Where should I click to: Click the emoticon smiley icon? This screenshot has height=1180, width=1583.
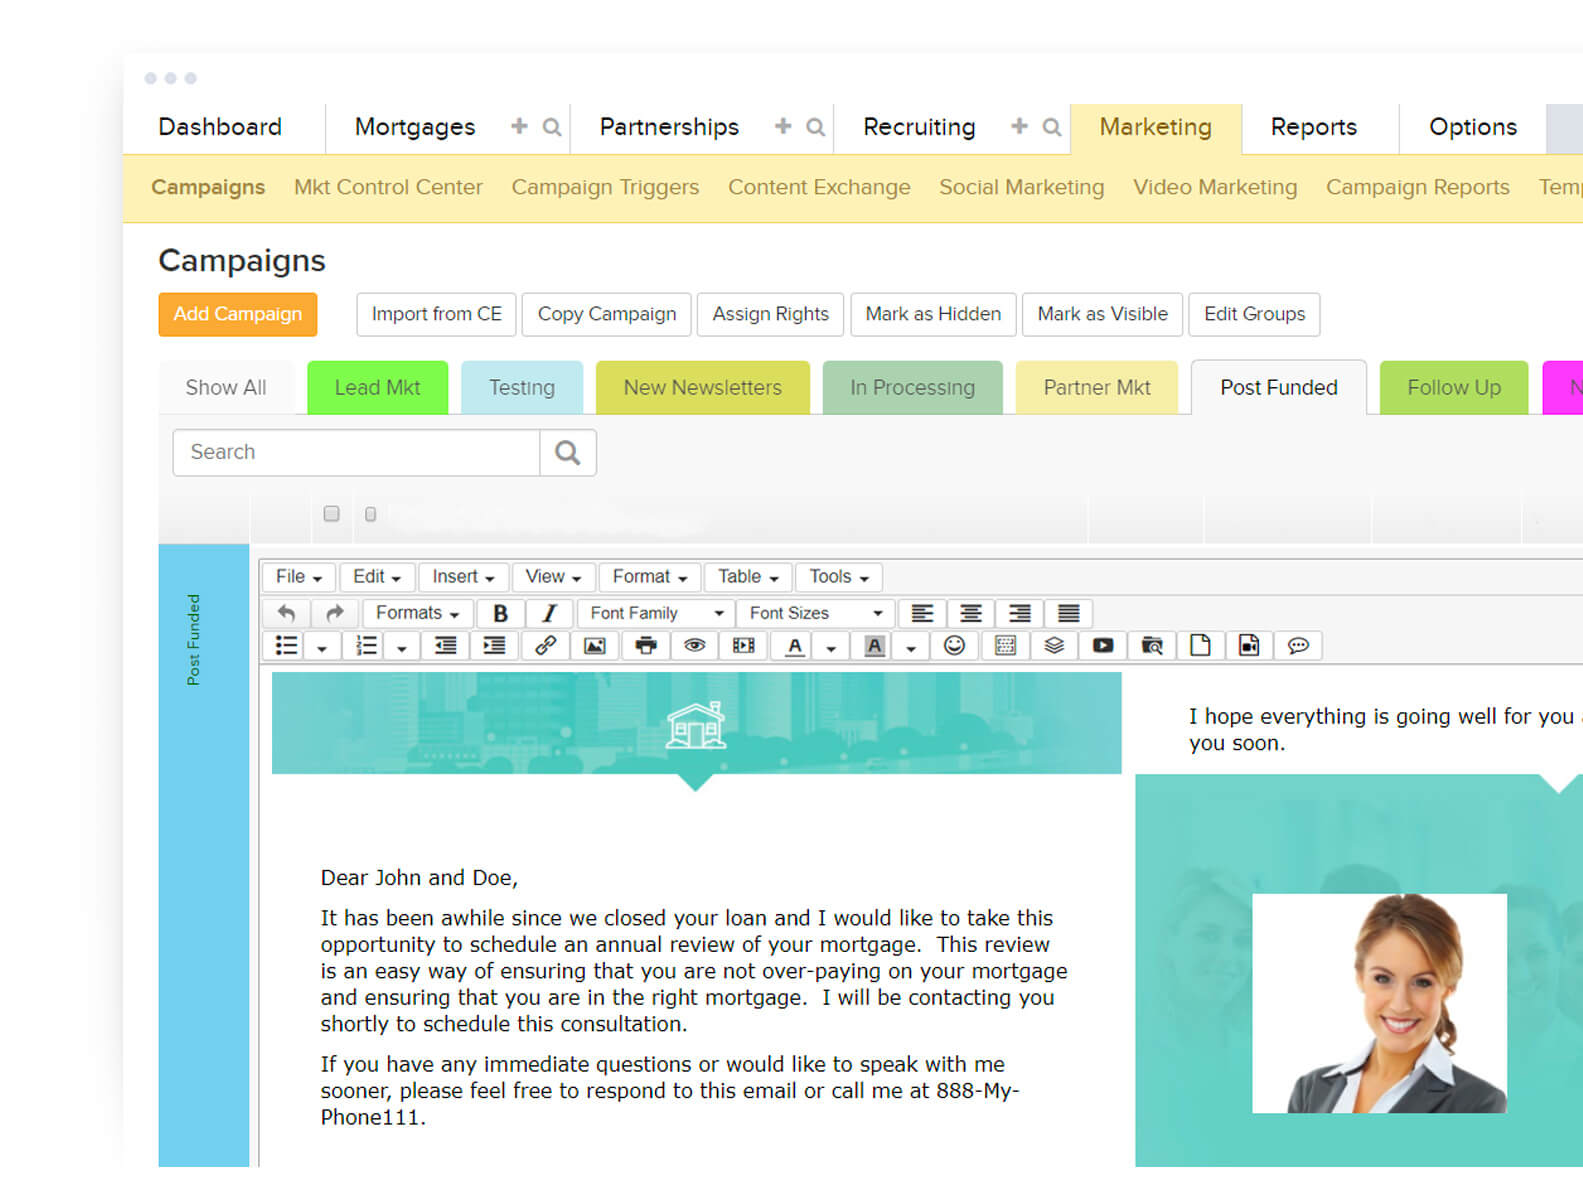(x=954, y=646)
